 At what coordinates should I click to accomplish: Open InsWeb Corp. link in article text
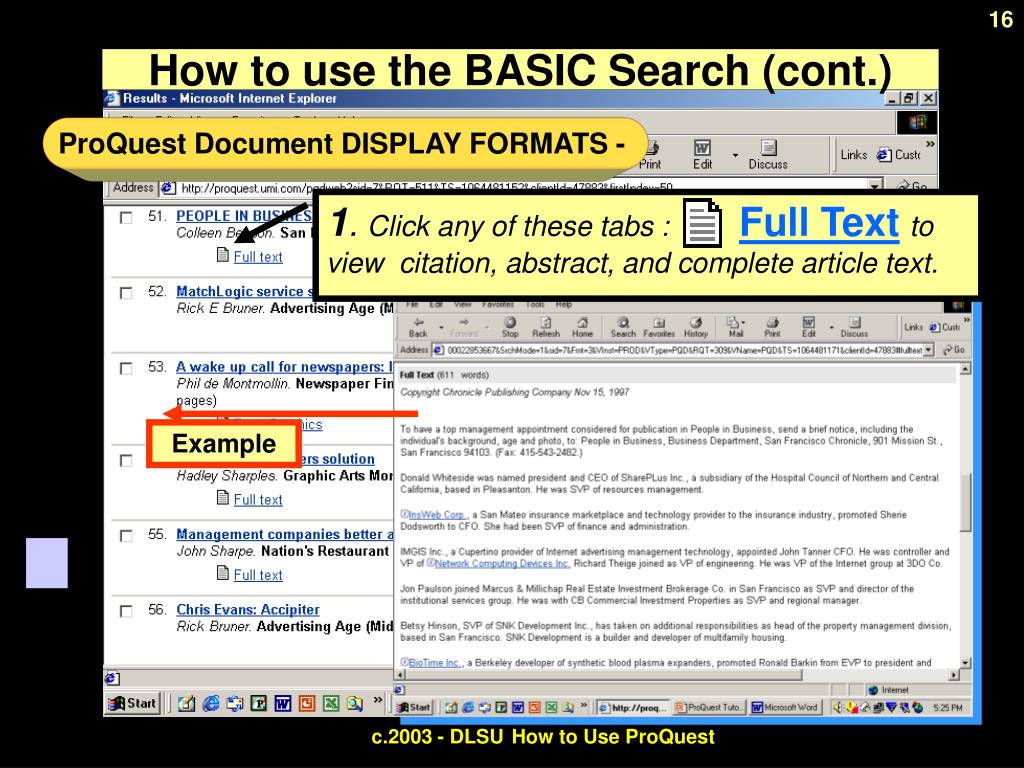pyautogui.click(x=438, y=515)
